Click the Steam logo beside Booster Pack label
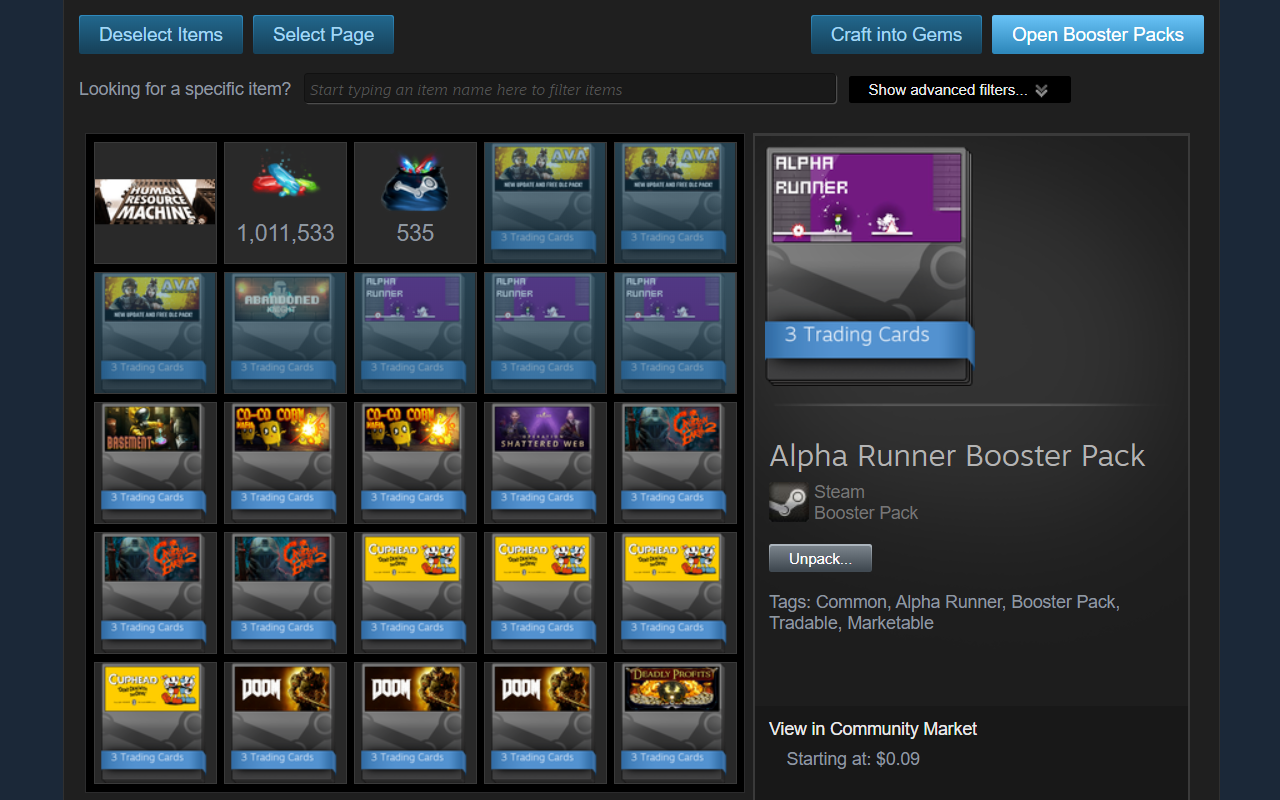The image size is (1280, 800). (788, 502)
